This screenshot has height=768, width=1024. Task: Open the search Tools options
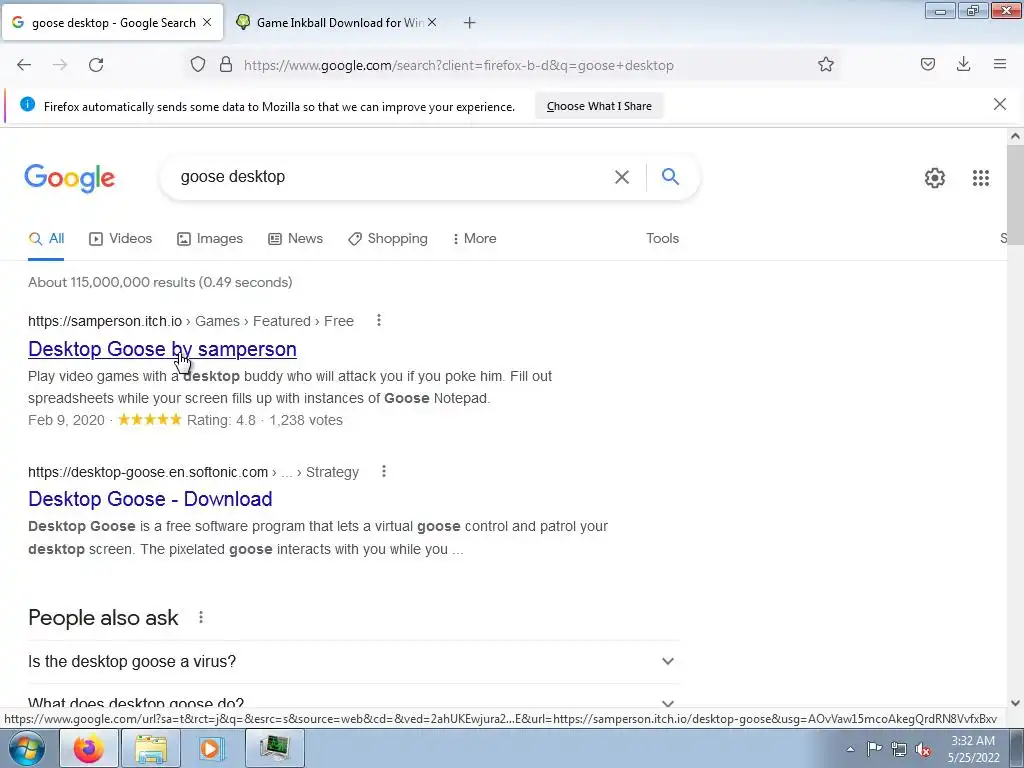click(662, 238)
